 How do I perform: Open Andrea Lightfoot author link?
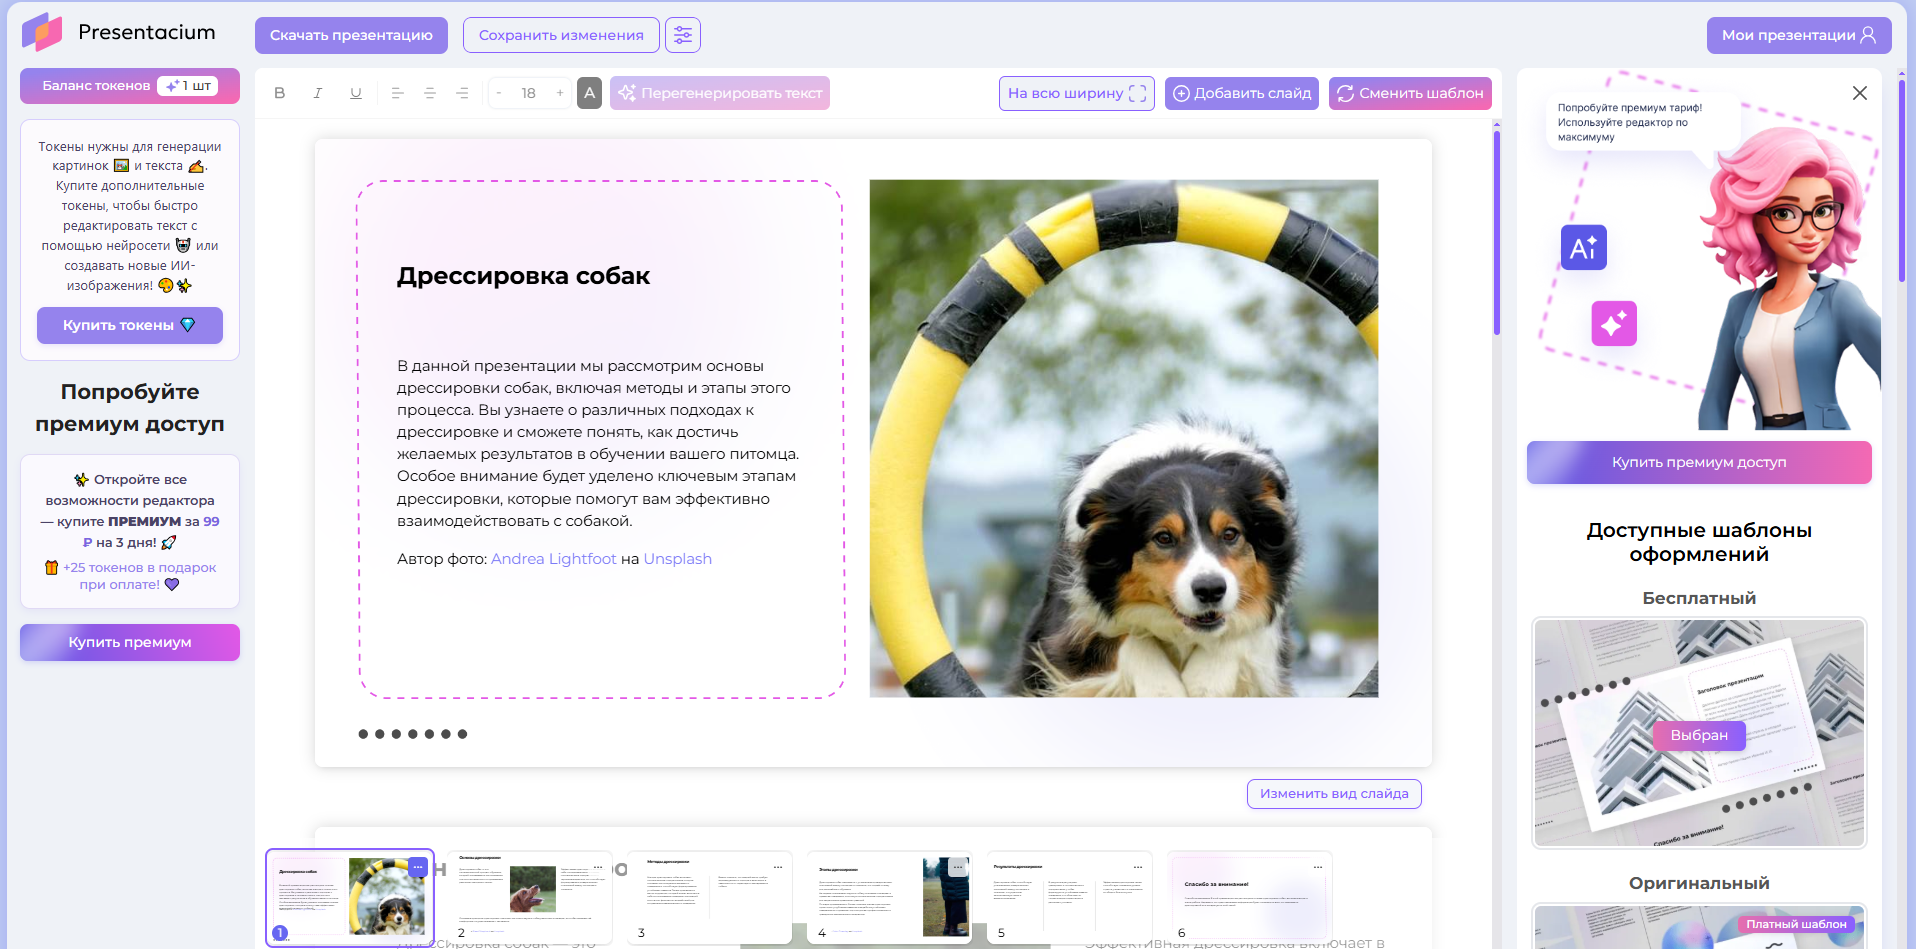point(553,559)
